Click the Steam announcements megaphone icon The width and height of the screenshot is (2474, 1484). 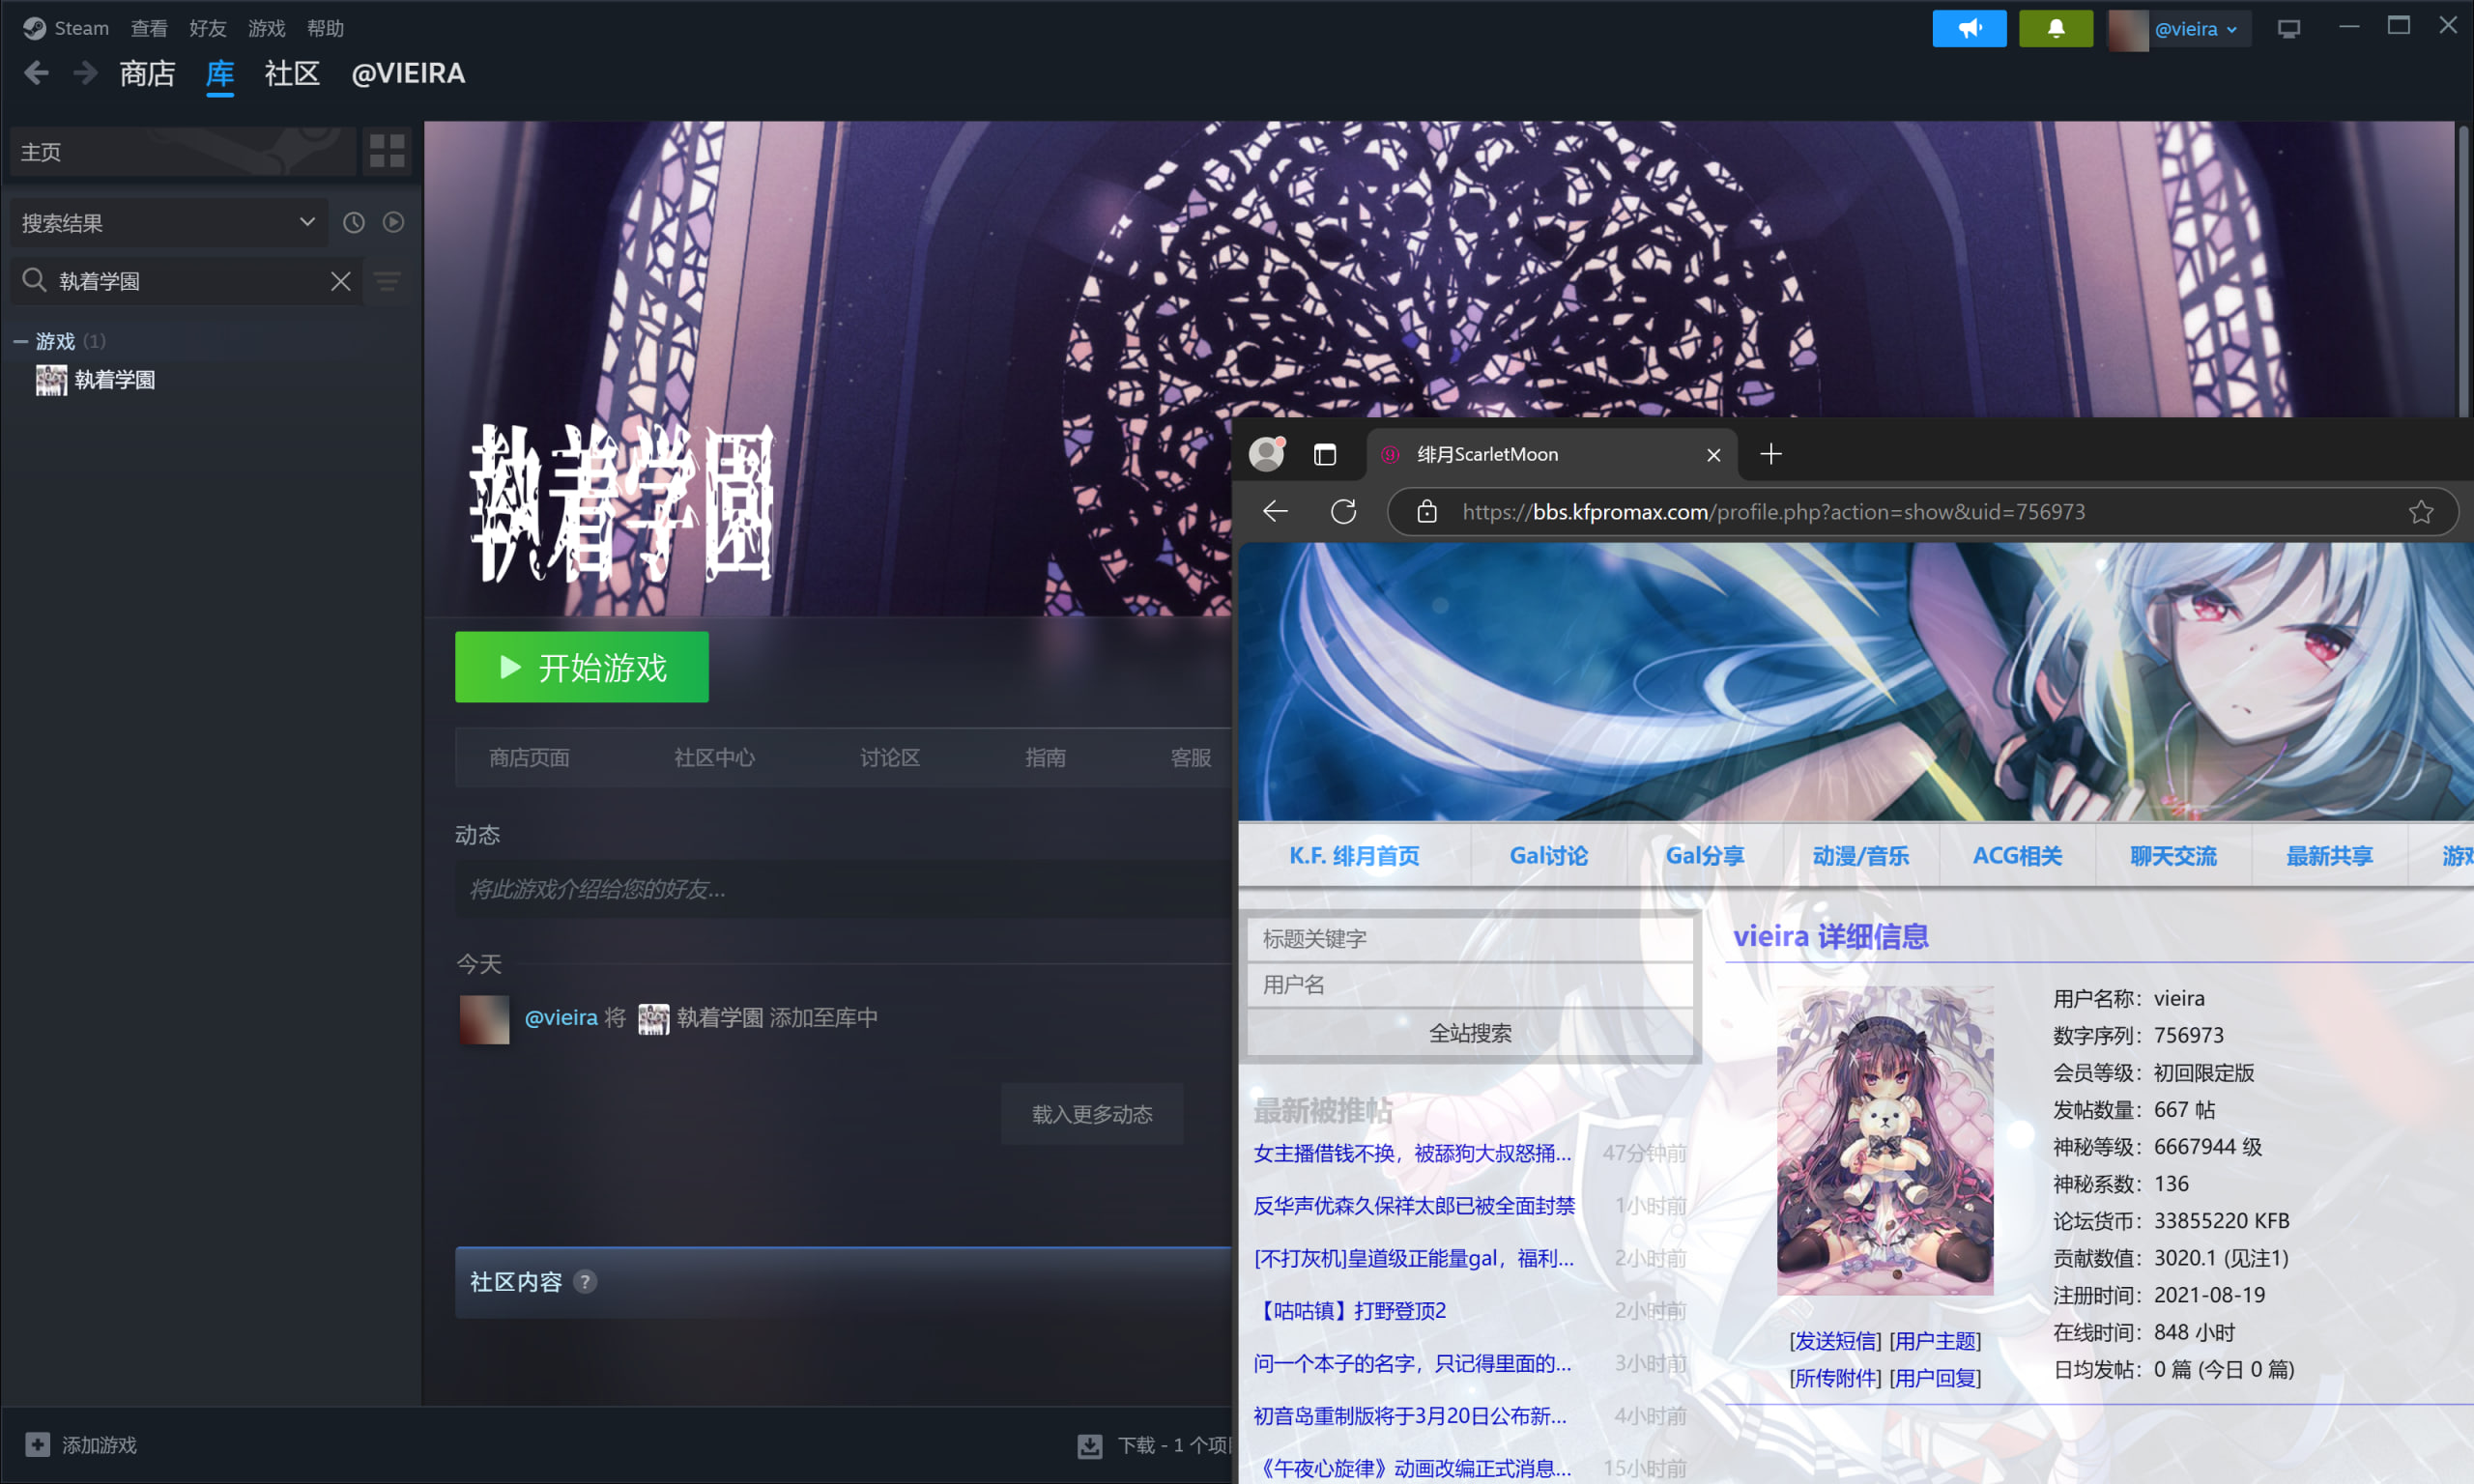(1968, 29)
